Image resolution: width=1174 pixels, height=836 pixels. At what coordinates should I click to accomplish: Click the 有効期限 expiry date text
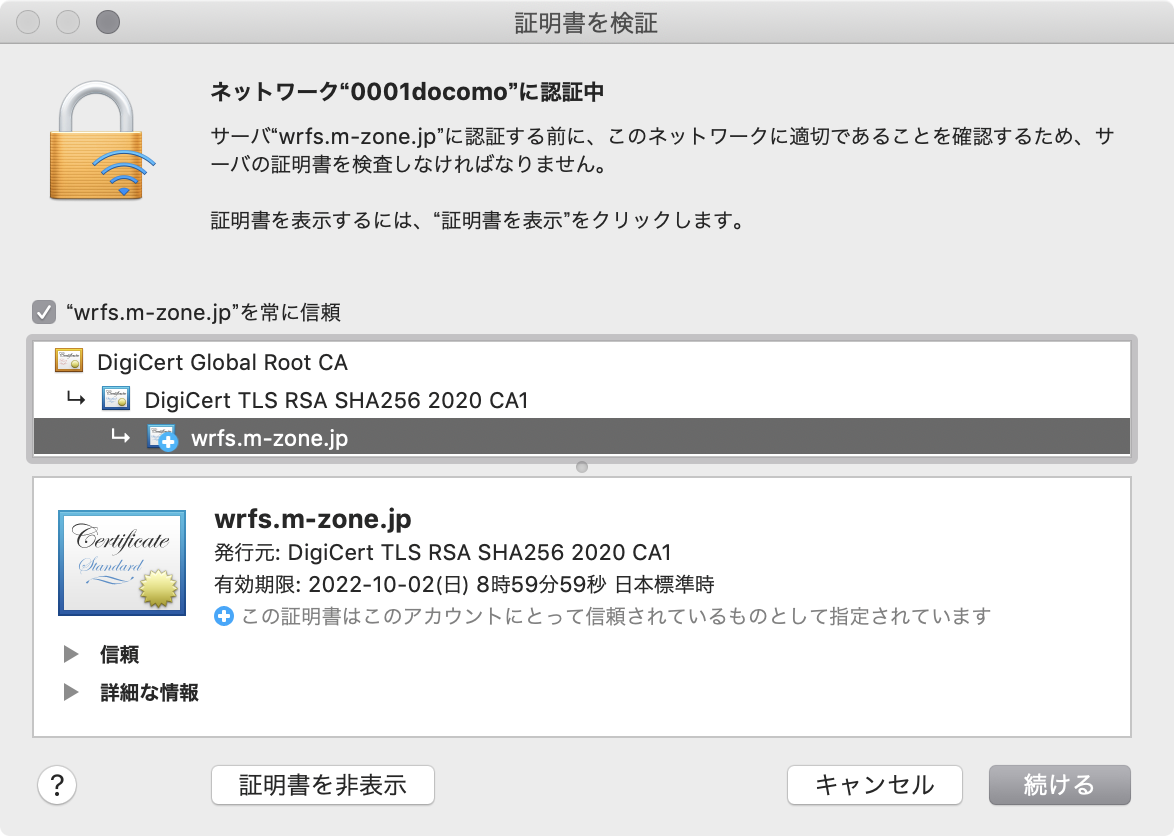(x=464, y=584)
